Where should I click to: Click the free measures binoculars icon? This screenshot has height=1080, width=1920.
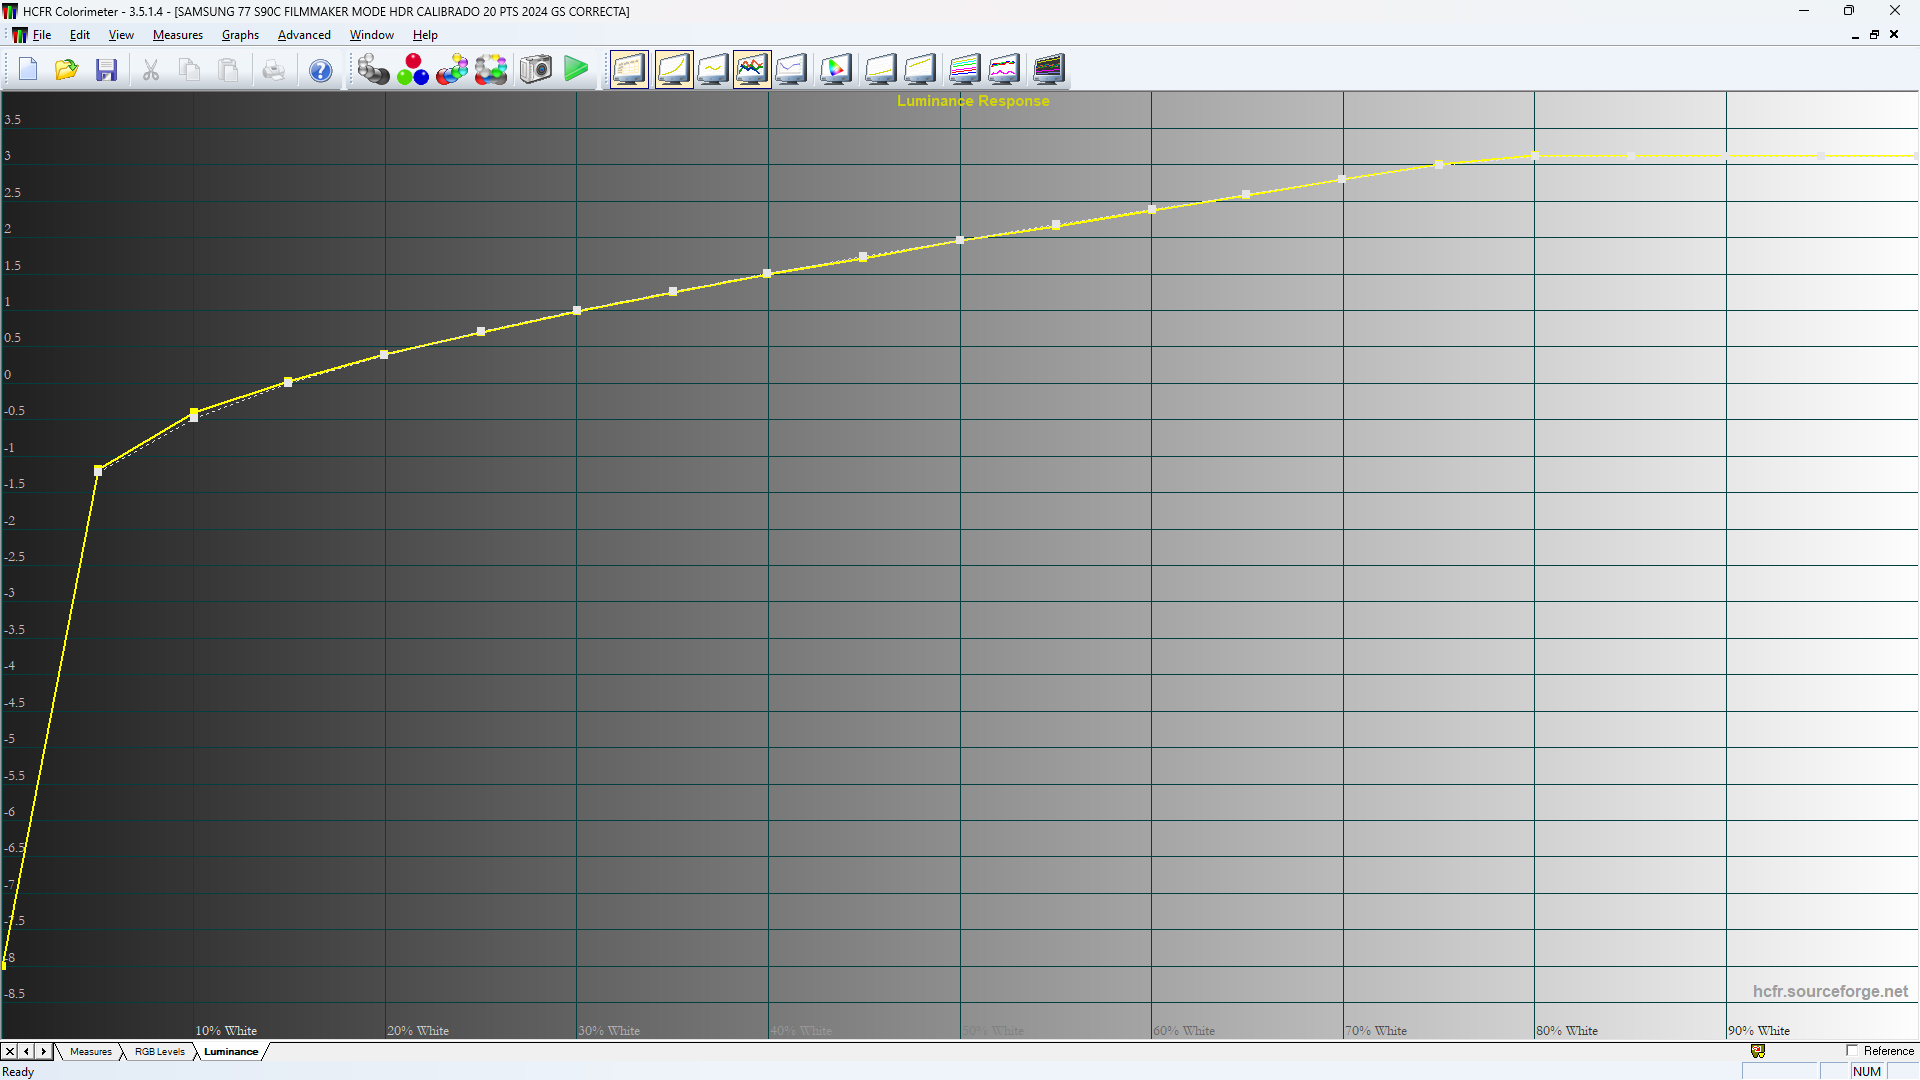pyautogui.click(x=491, y=69)
